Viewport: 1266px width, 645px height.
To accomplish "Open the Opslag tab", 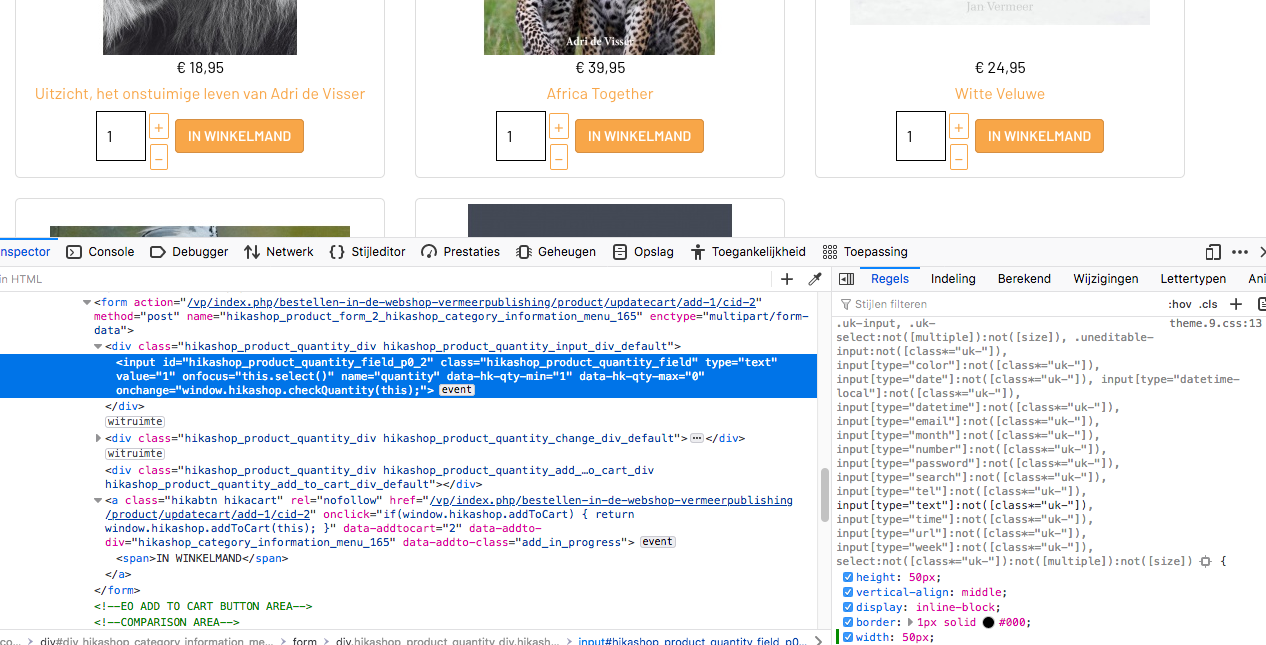I will click(x=643, y=252).
